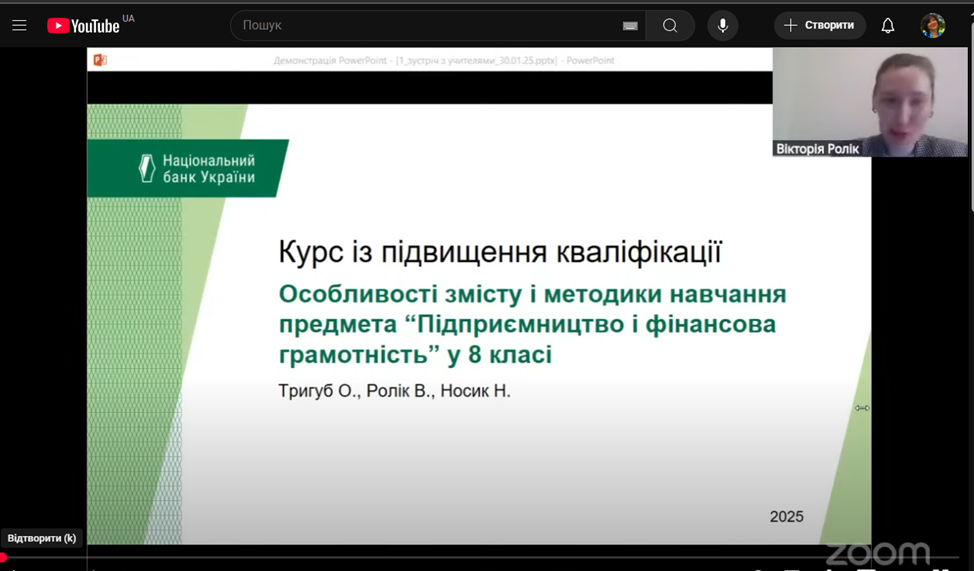Start voice search with the microphone icon

point(722,26)
